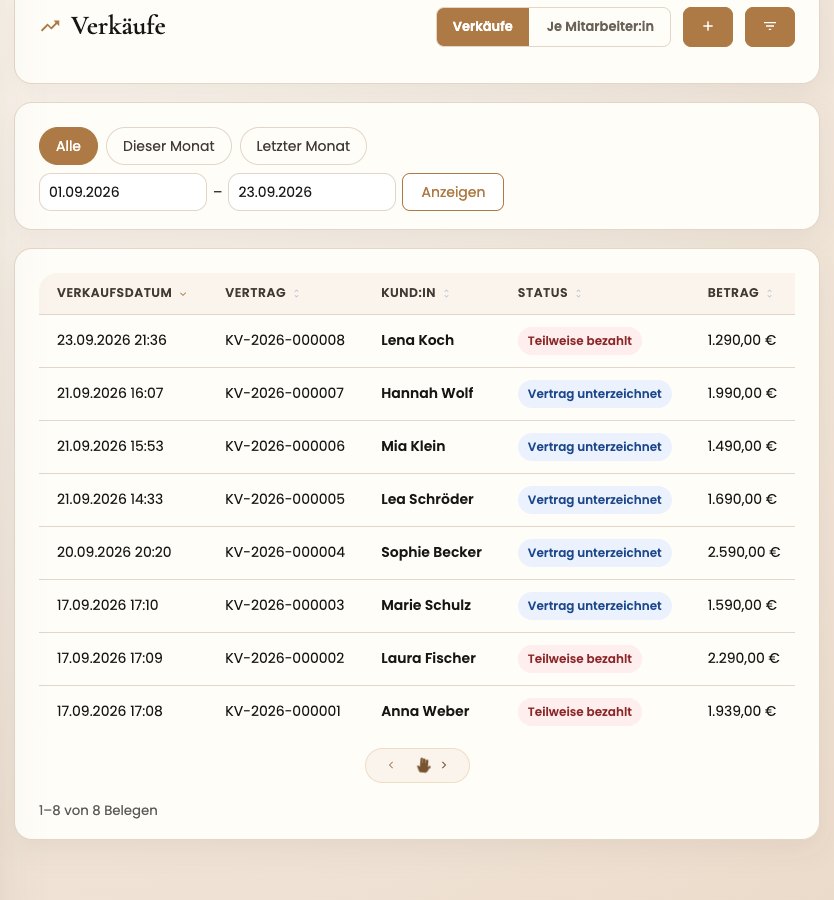Select customer Anna Weber
The height and width of the screenshot is (900, 834).
click(425, 711)
